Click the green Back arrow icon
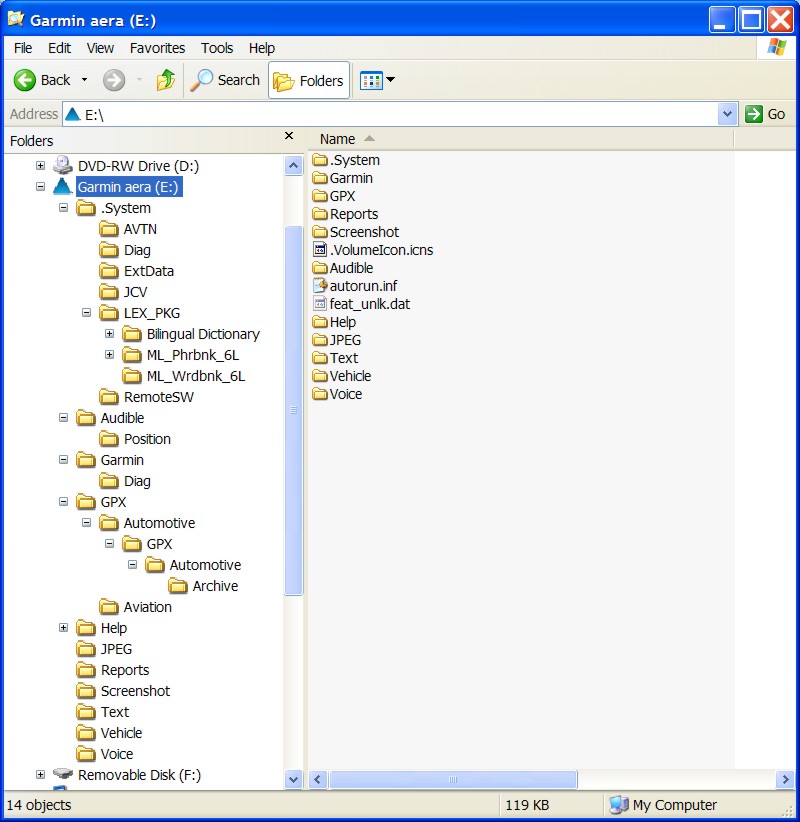Screen dimensions: 800x822 point(24,80)
